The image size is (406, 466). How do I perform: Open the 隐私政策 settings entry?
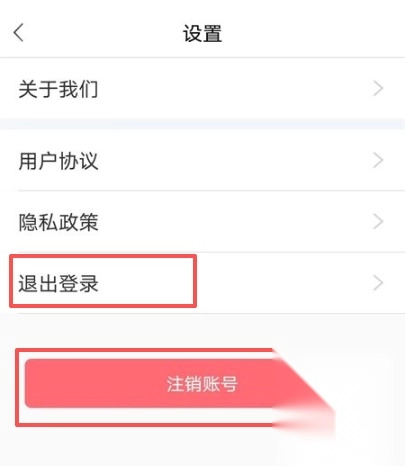pos(203,222)
